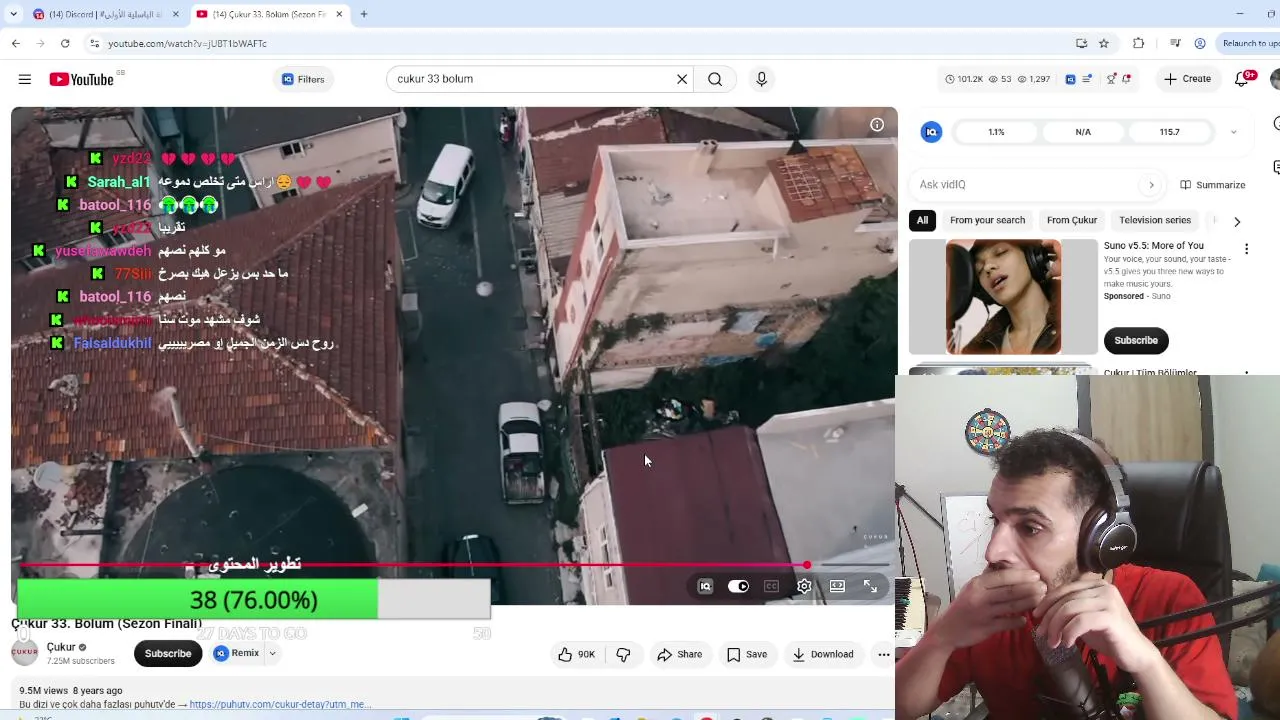View site information icon in address bar
The width and height of the screenshot is (1280, 720).
[94, 43]
